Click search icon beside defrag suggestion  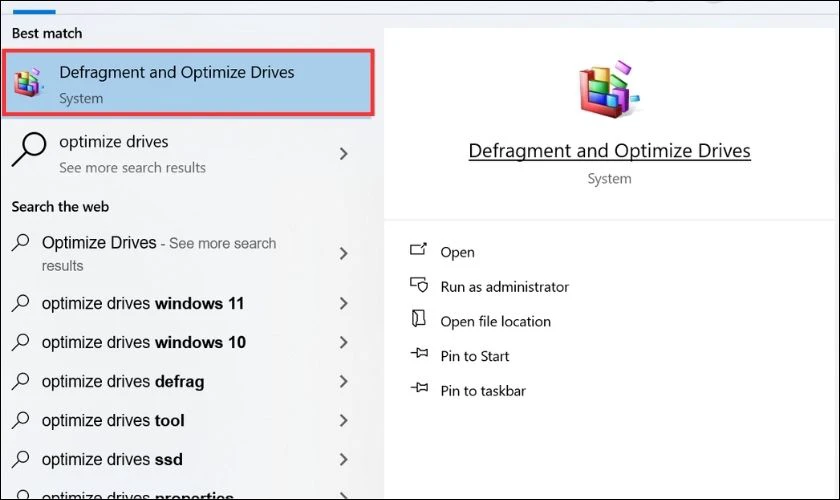pos(21,381)
